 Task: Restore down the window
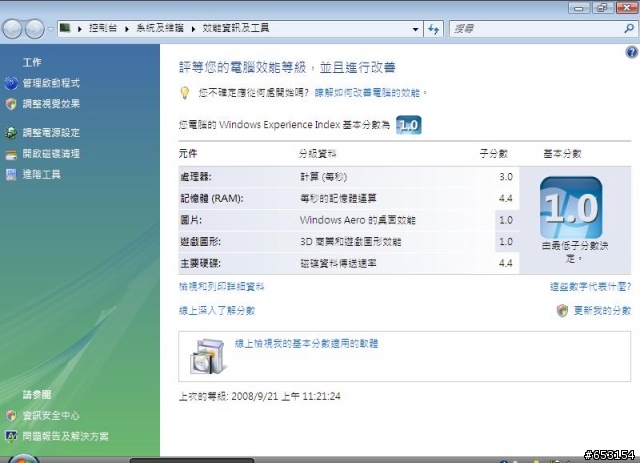[x=603, y=8]
